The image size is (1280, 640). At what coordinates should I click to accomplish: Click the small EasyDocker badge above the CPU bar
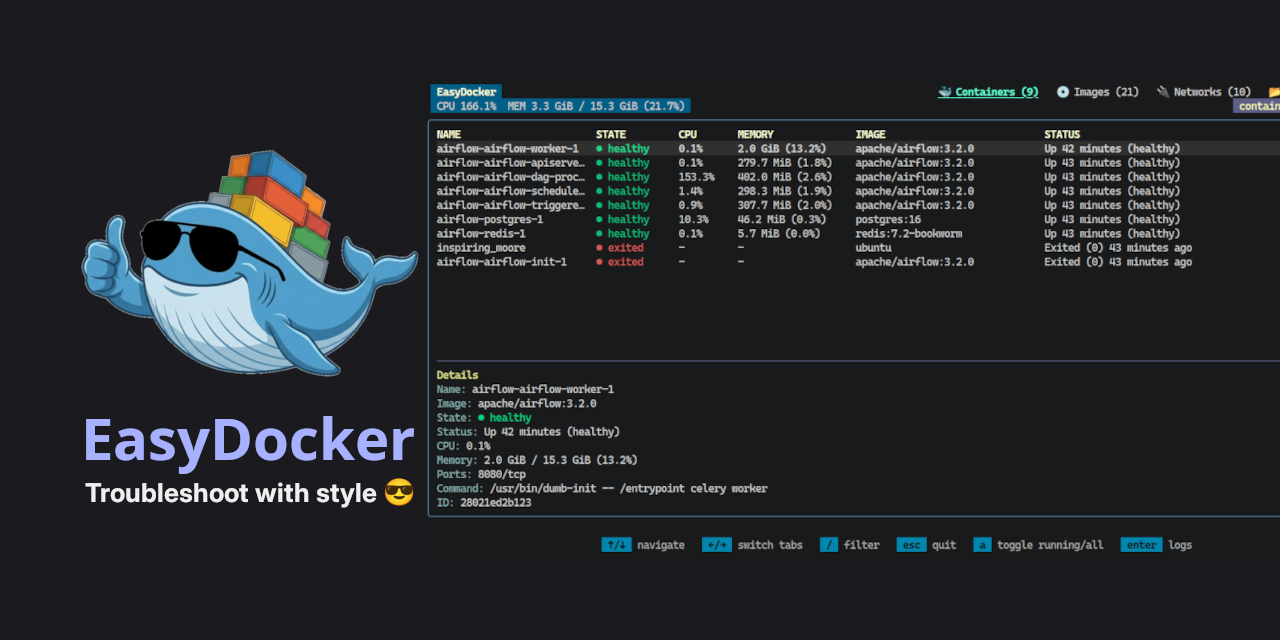tap(466, 92)
